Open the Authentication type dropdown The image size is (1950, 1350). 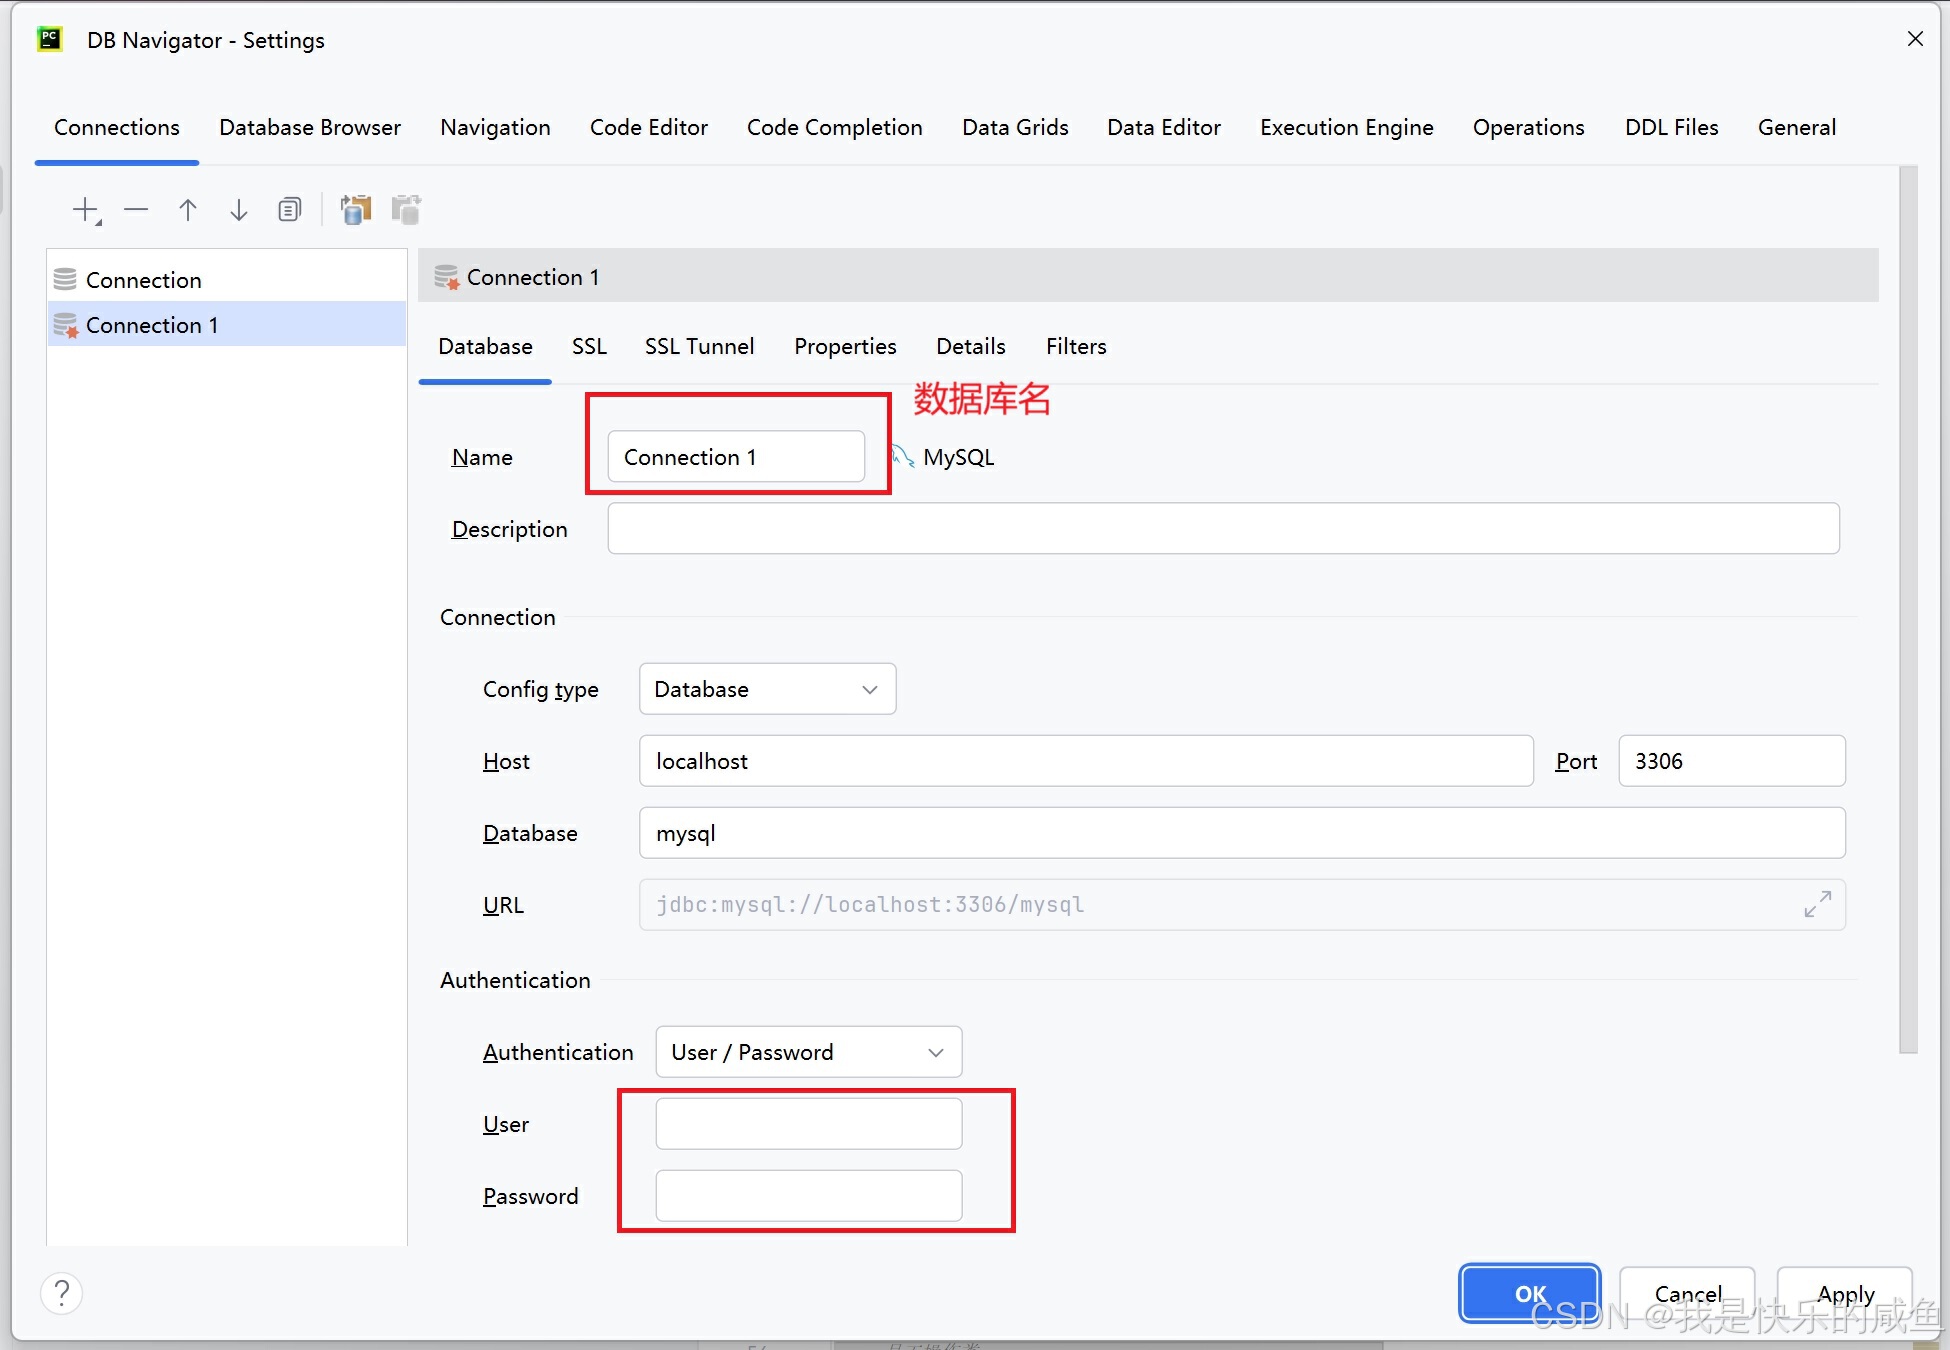click(x=808, y=1052)
